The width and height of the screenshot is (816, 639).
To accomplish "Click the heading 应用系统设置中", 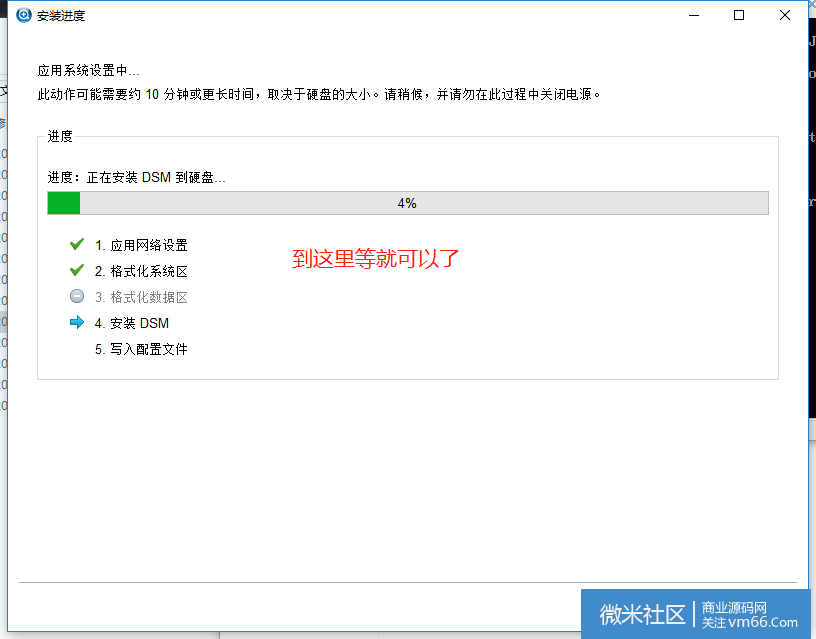I will (88, 70).
